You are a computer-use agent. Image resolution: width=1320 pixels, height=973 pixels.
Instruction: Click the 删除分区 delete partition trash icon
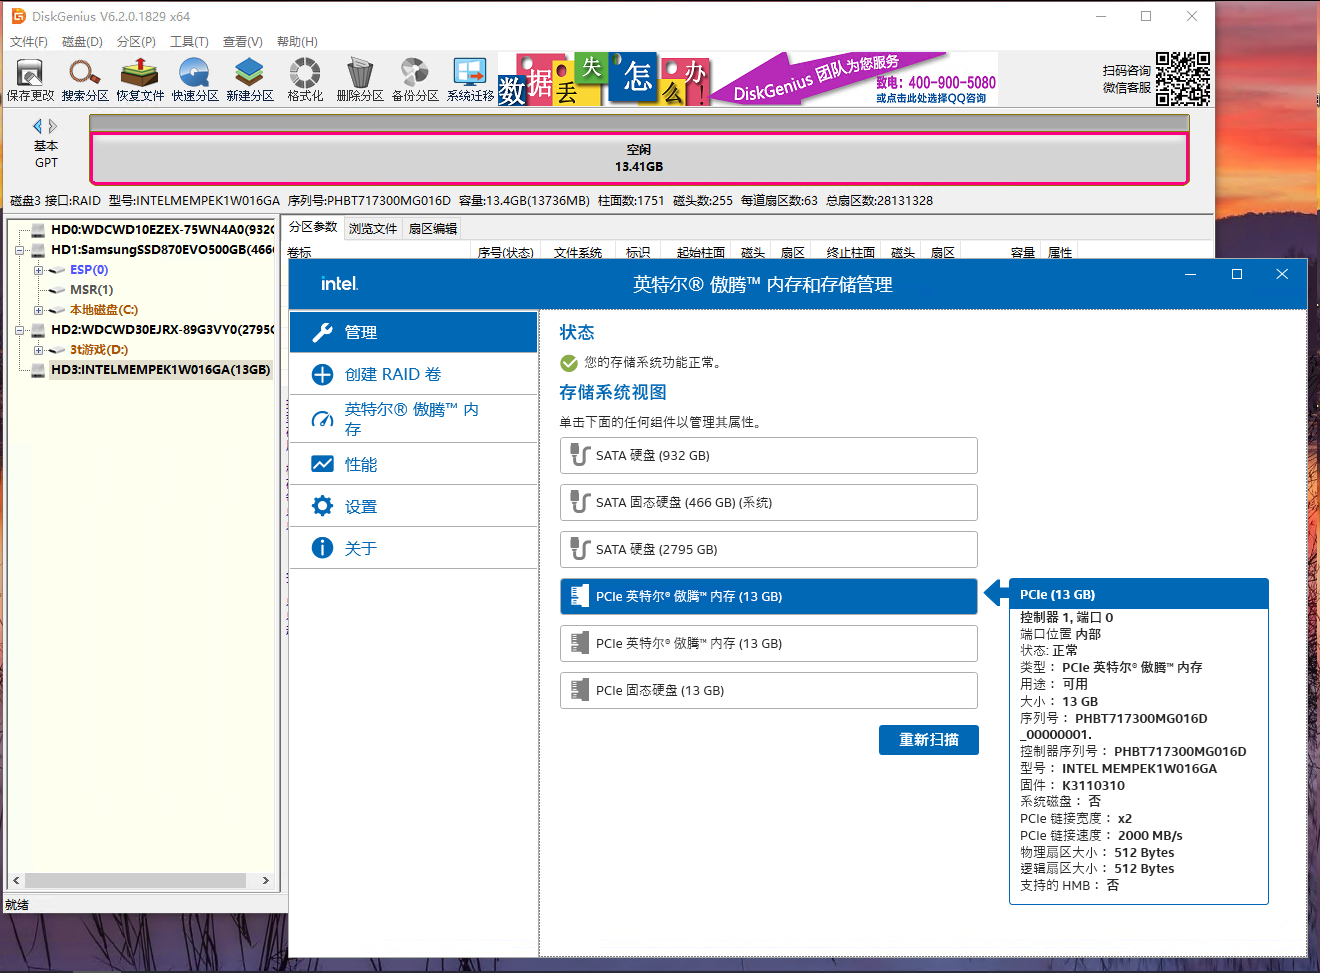click(360, 79)
